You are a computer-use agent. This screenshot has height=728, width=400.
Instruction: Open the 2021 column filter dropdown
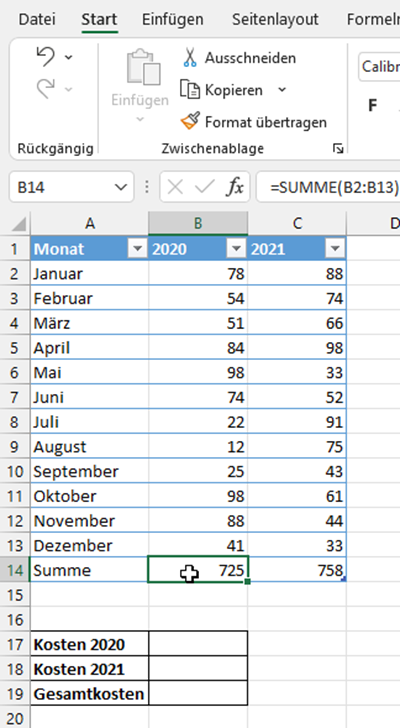click(335, 249)
